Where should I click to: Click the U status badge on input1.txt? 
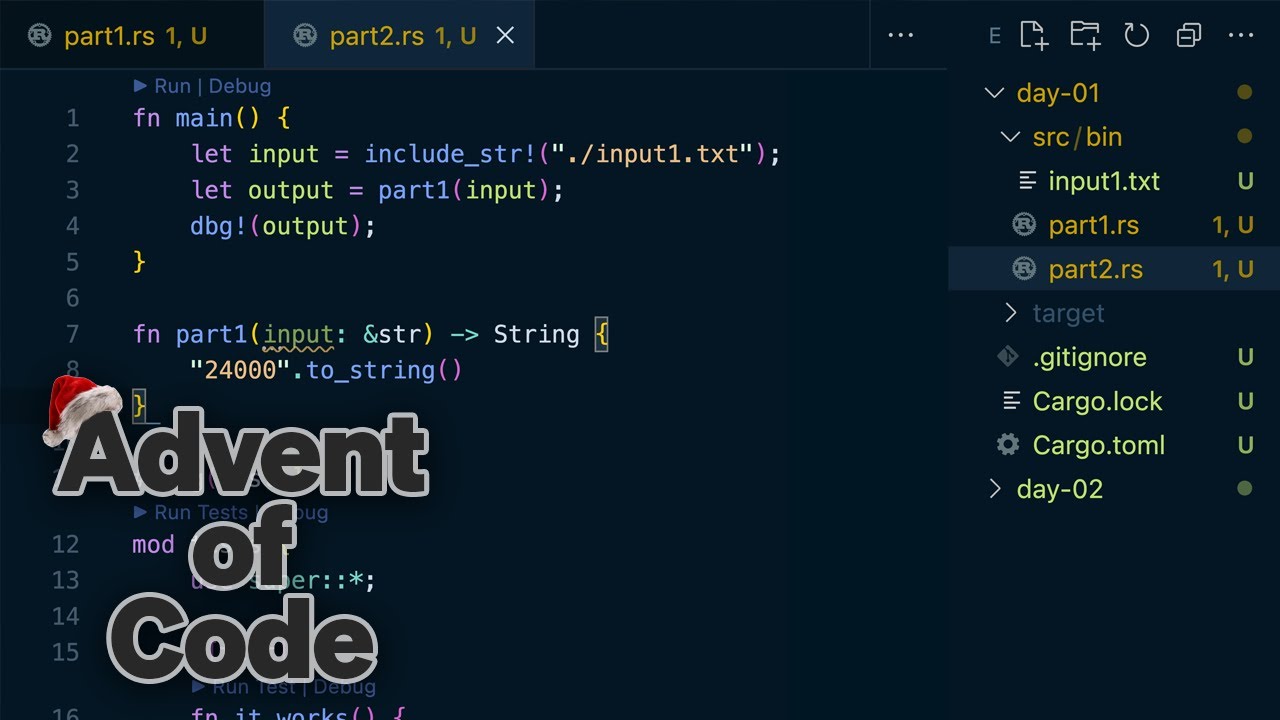point(1245,181)
